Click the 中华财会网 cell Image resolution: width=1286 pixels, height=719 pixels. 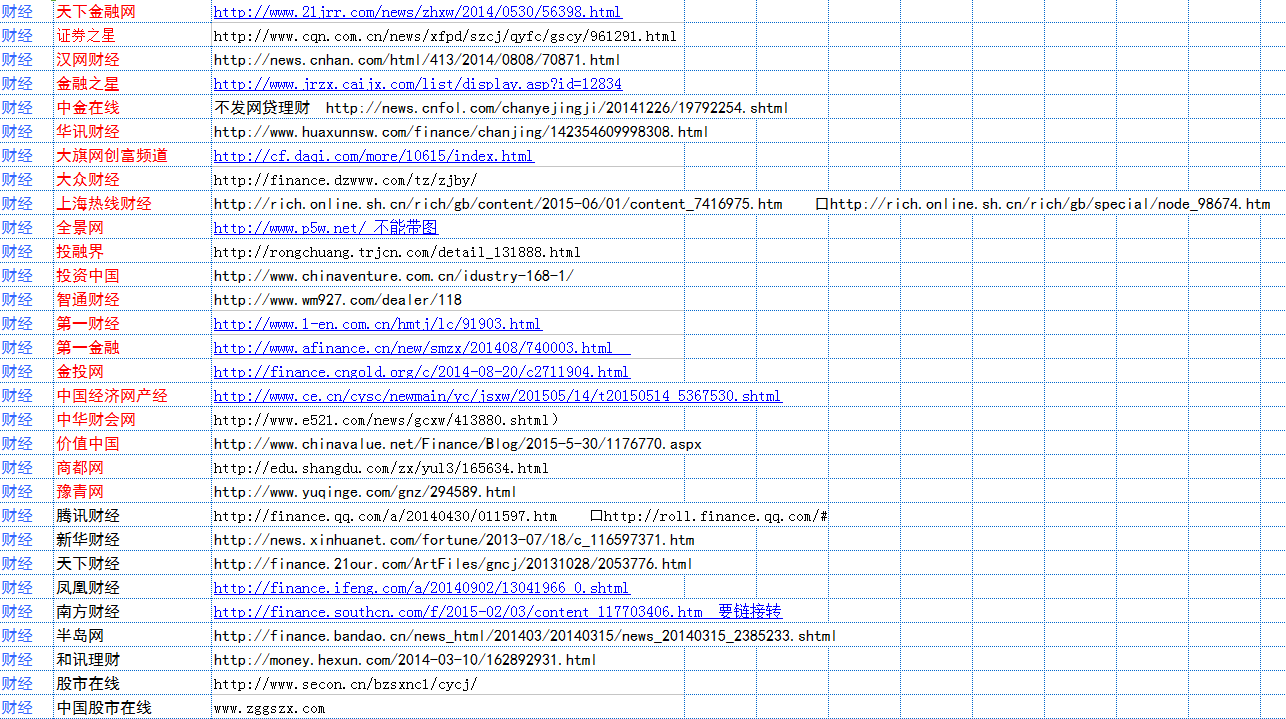point(132,420)
